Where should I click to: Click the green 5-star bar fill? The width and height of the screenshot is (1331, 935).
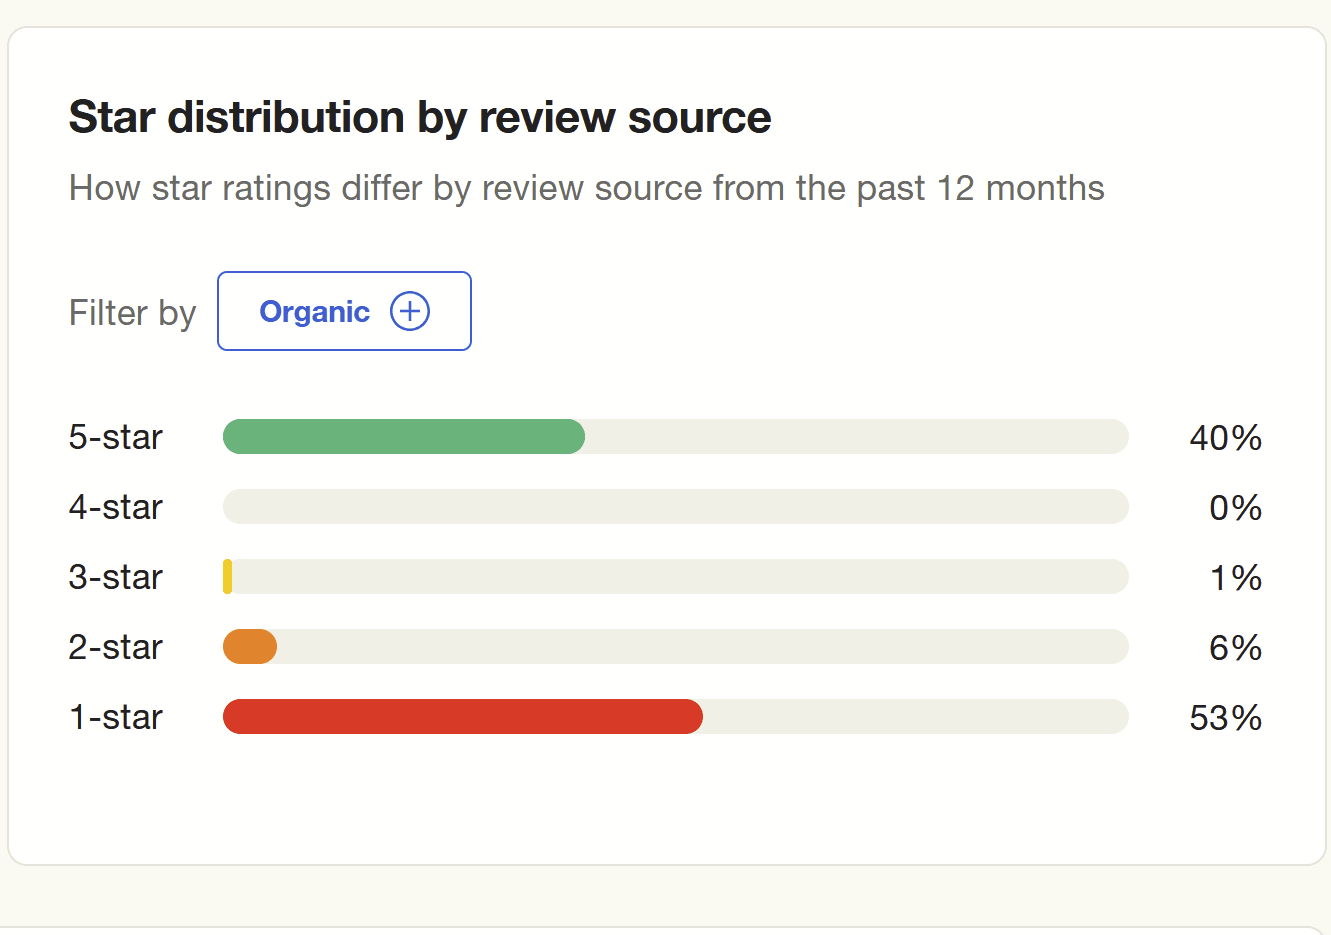click(x=403, y=437)
